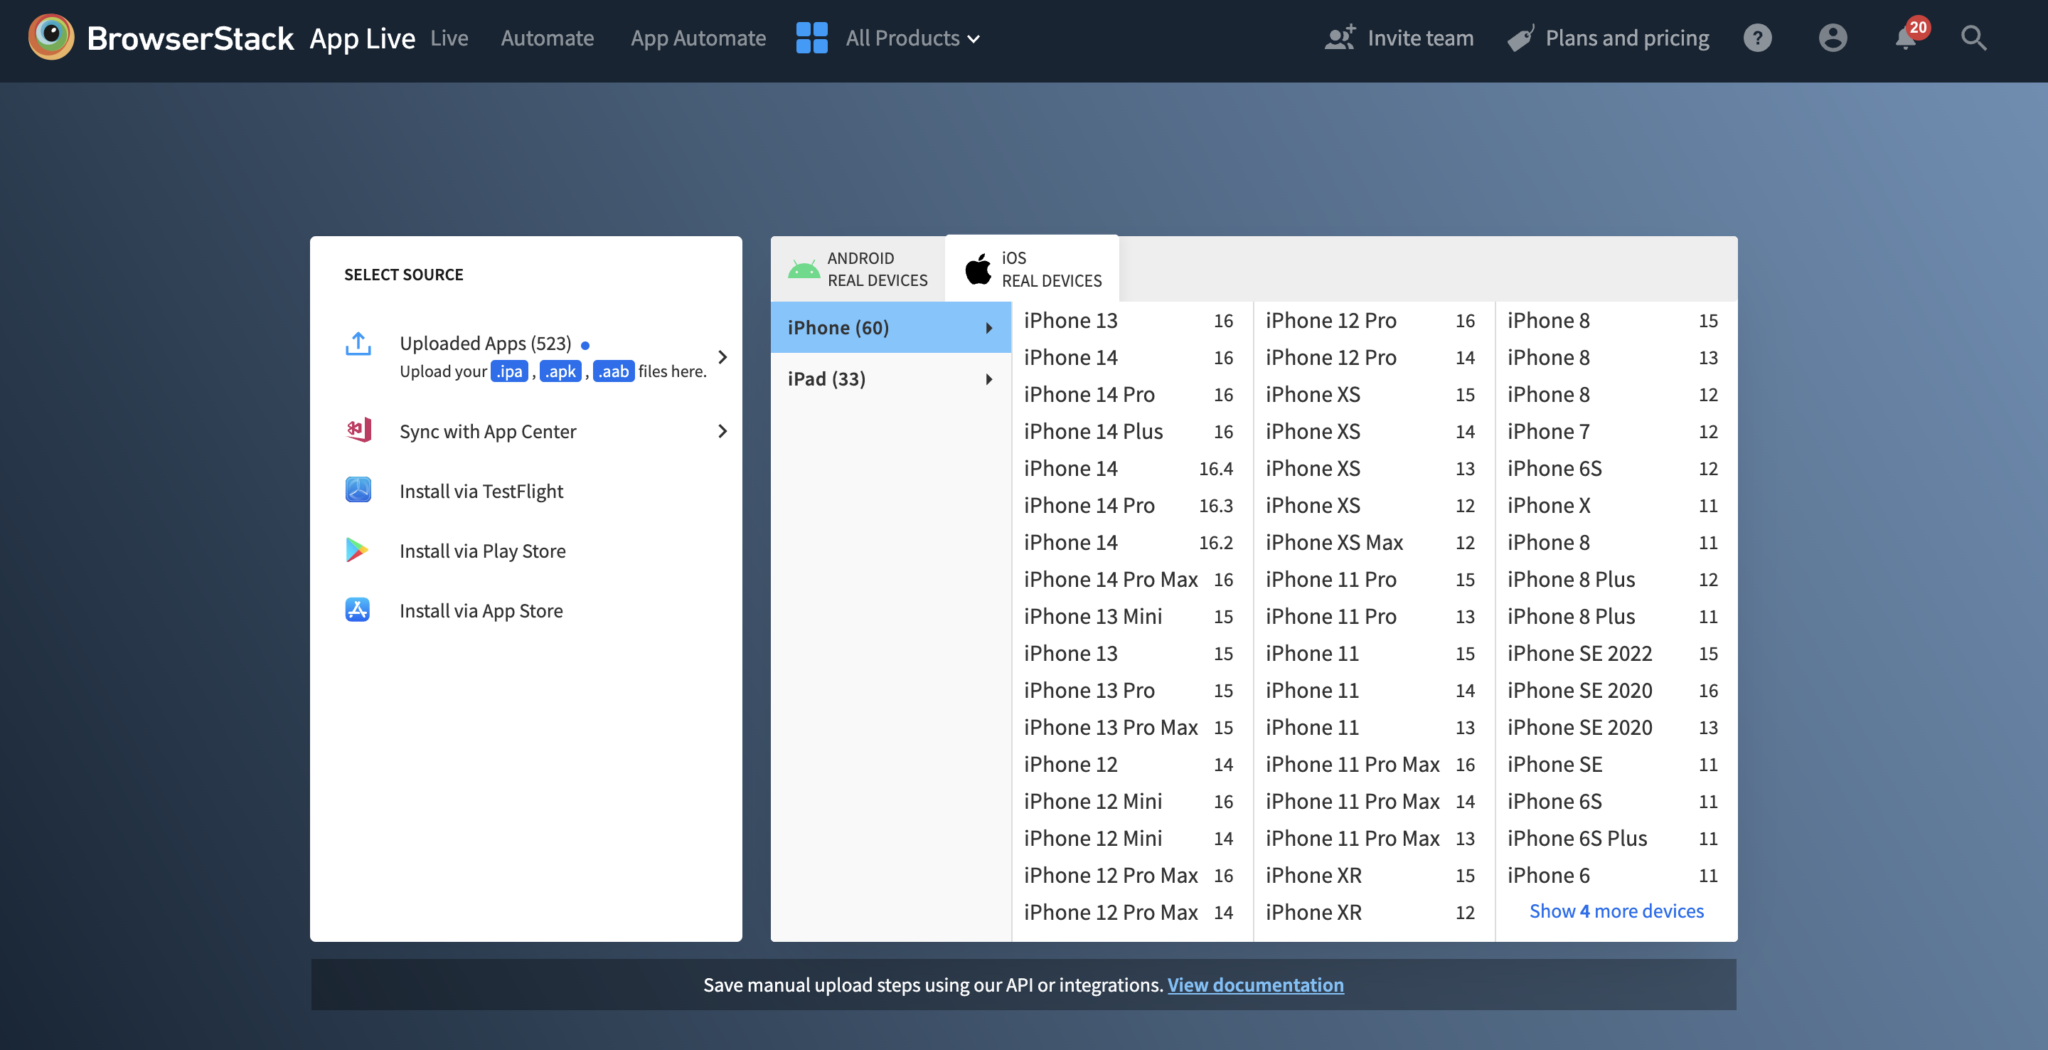Click the App Store icon

358,610
